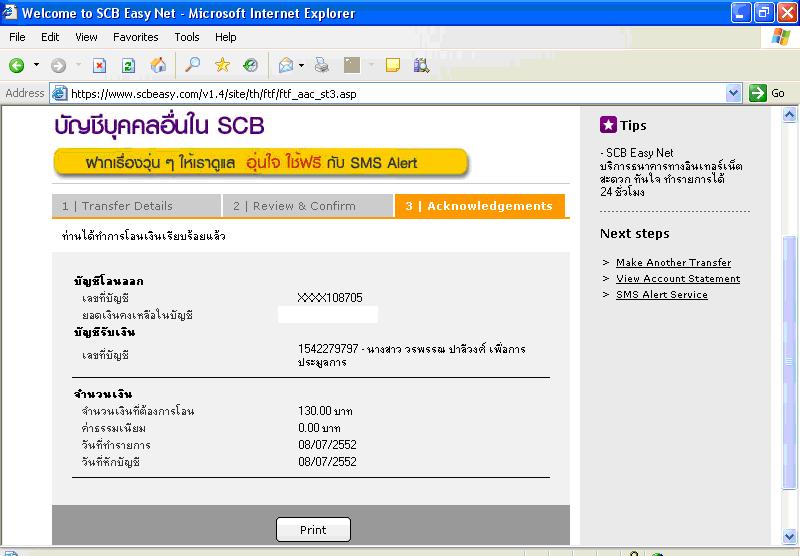Click the Research toolbar icon
Image resolution: width=800 pixels, height=556 pixels.
click(x=421, y=65)
